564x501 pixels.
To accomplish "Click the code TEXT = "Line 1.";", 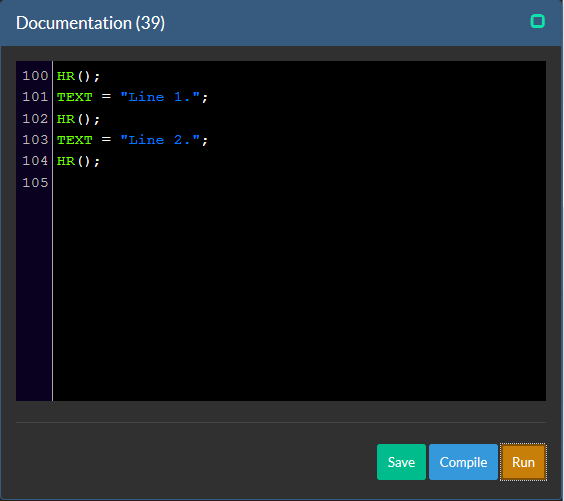I will pos(132,97).
